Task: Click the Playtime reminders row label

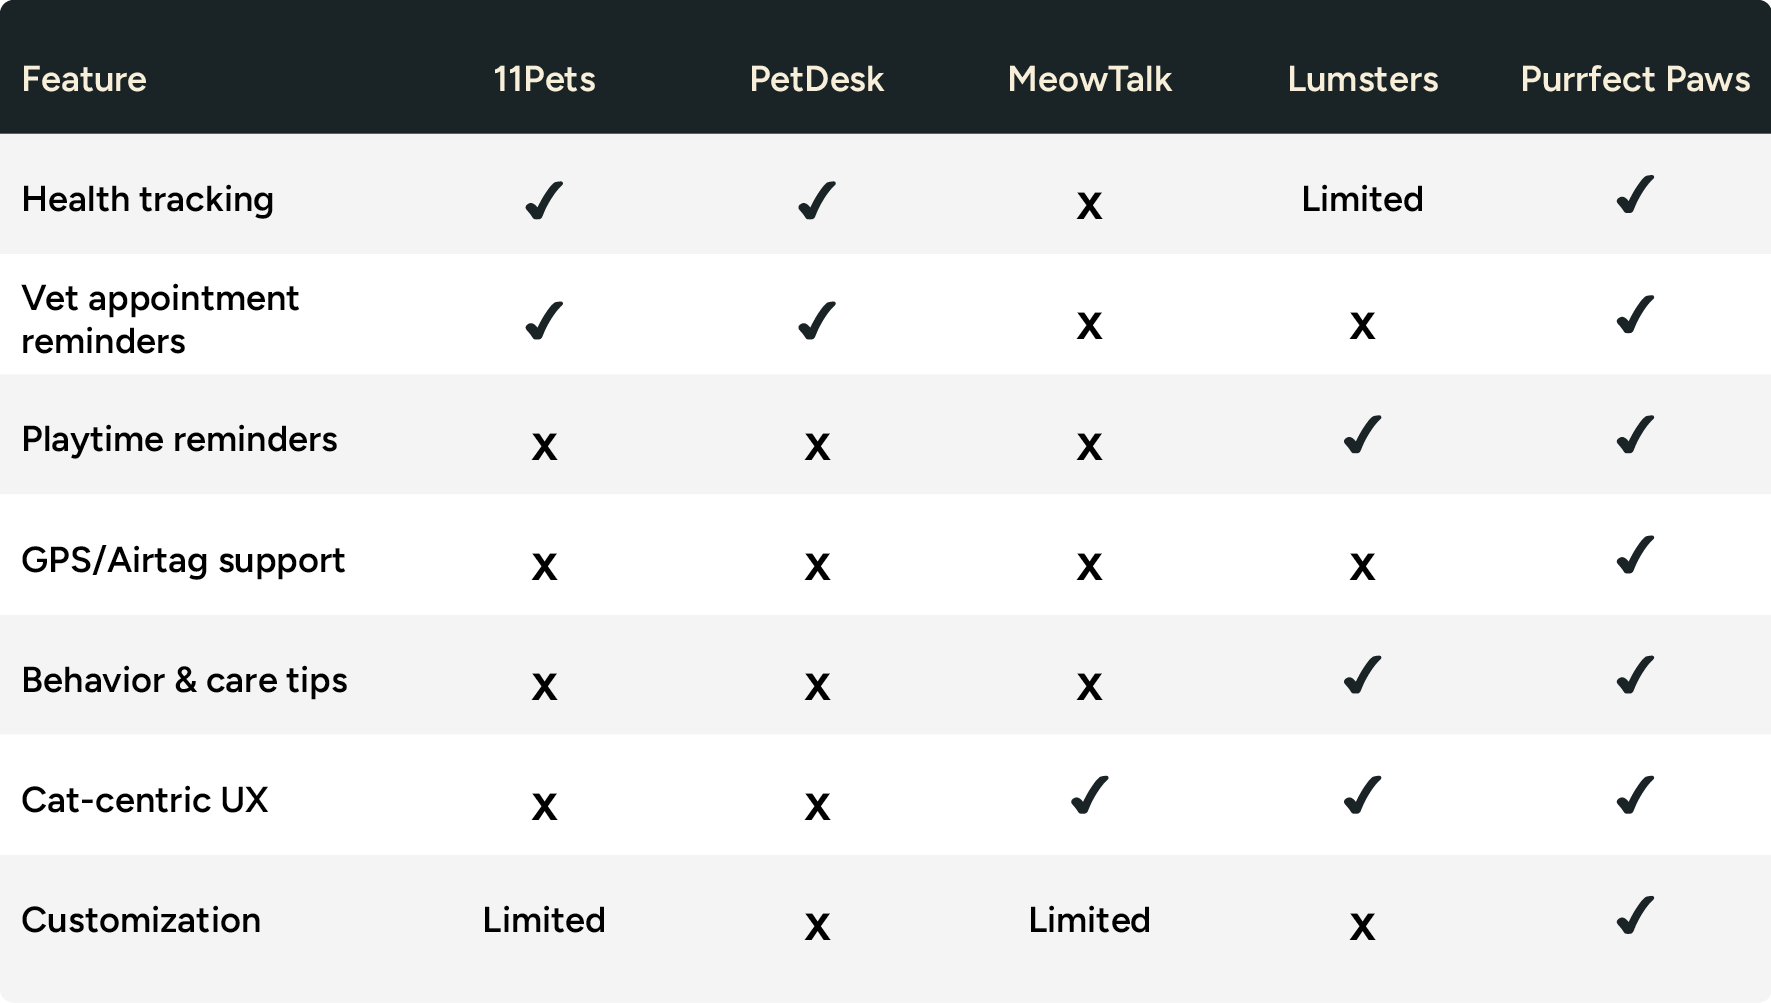Action: (179, 439)
